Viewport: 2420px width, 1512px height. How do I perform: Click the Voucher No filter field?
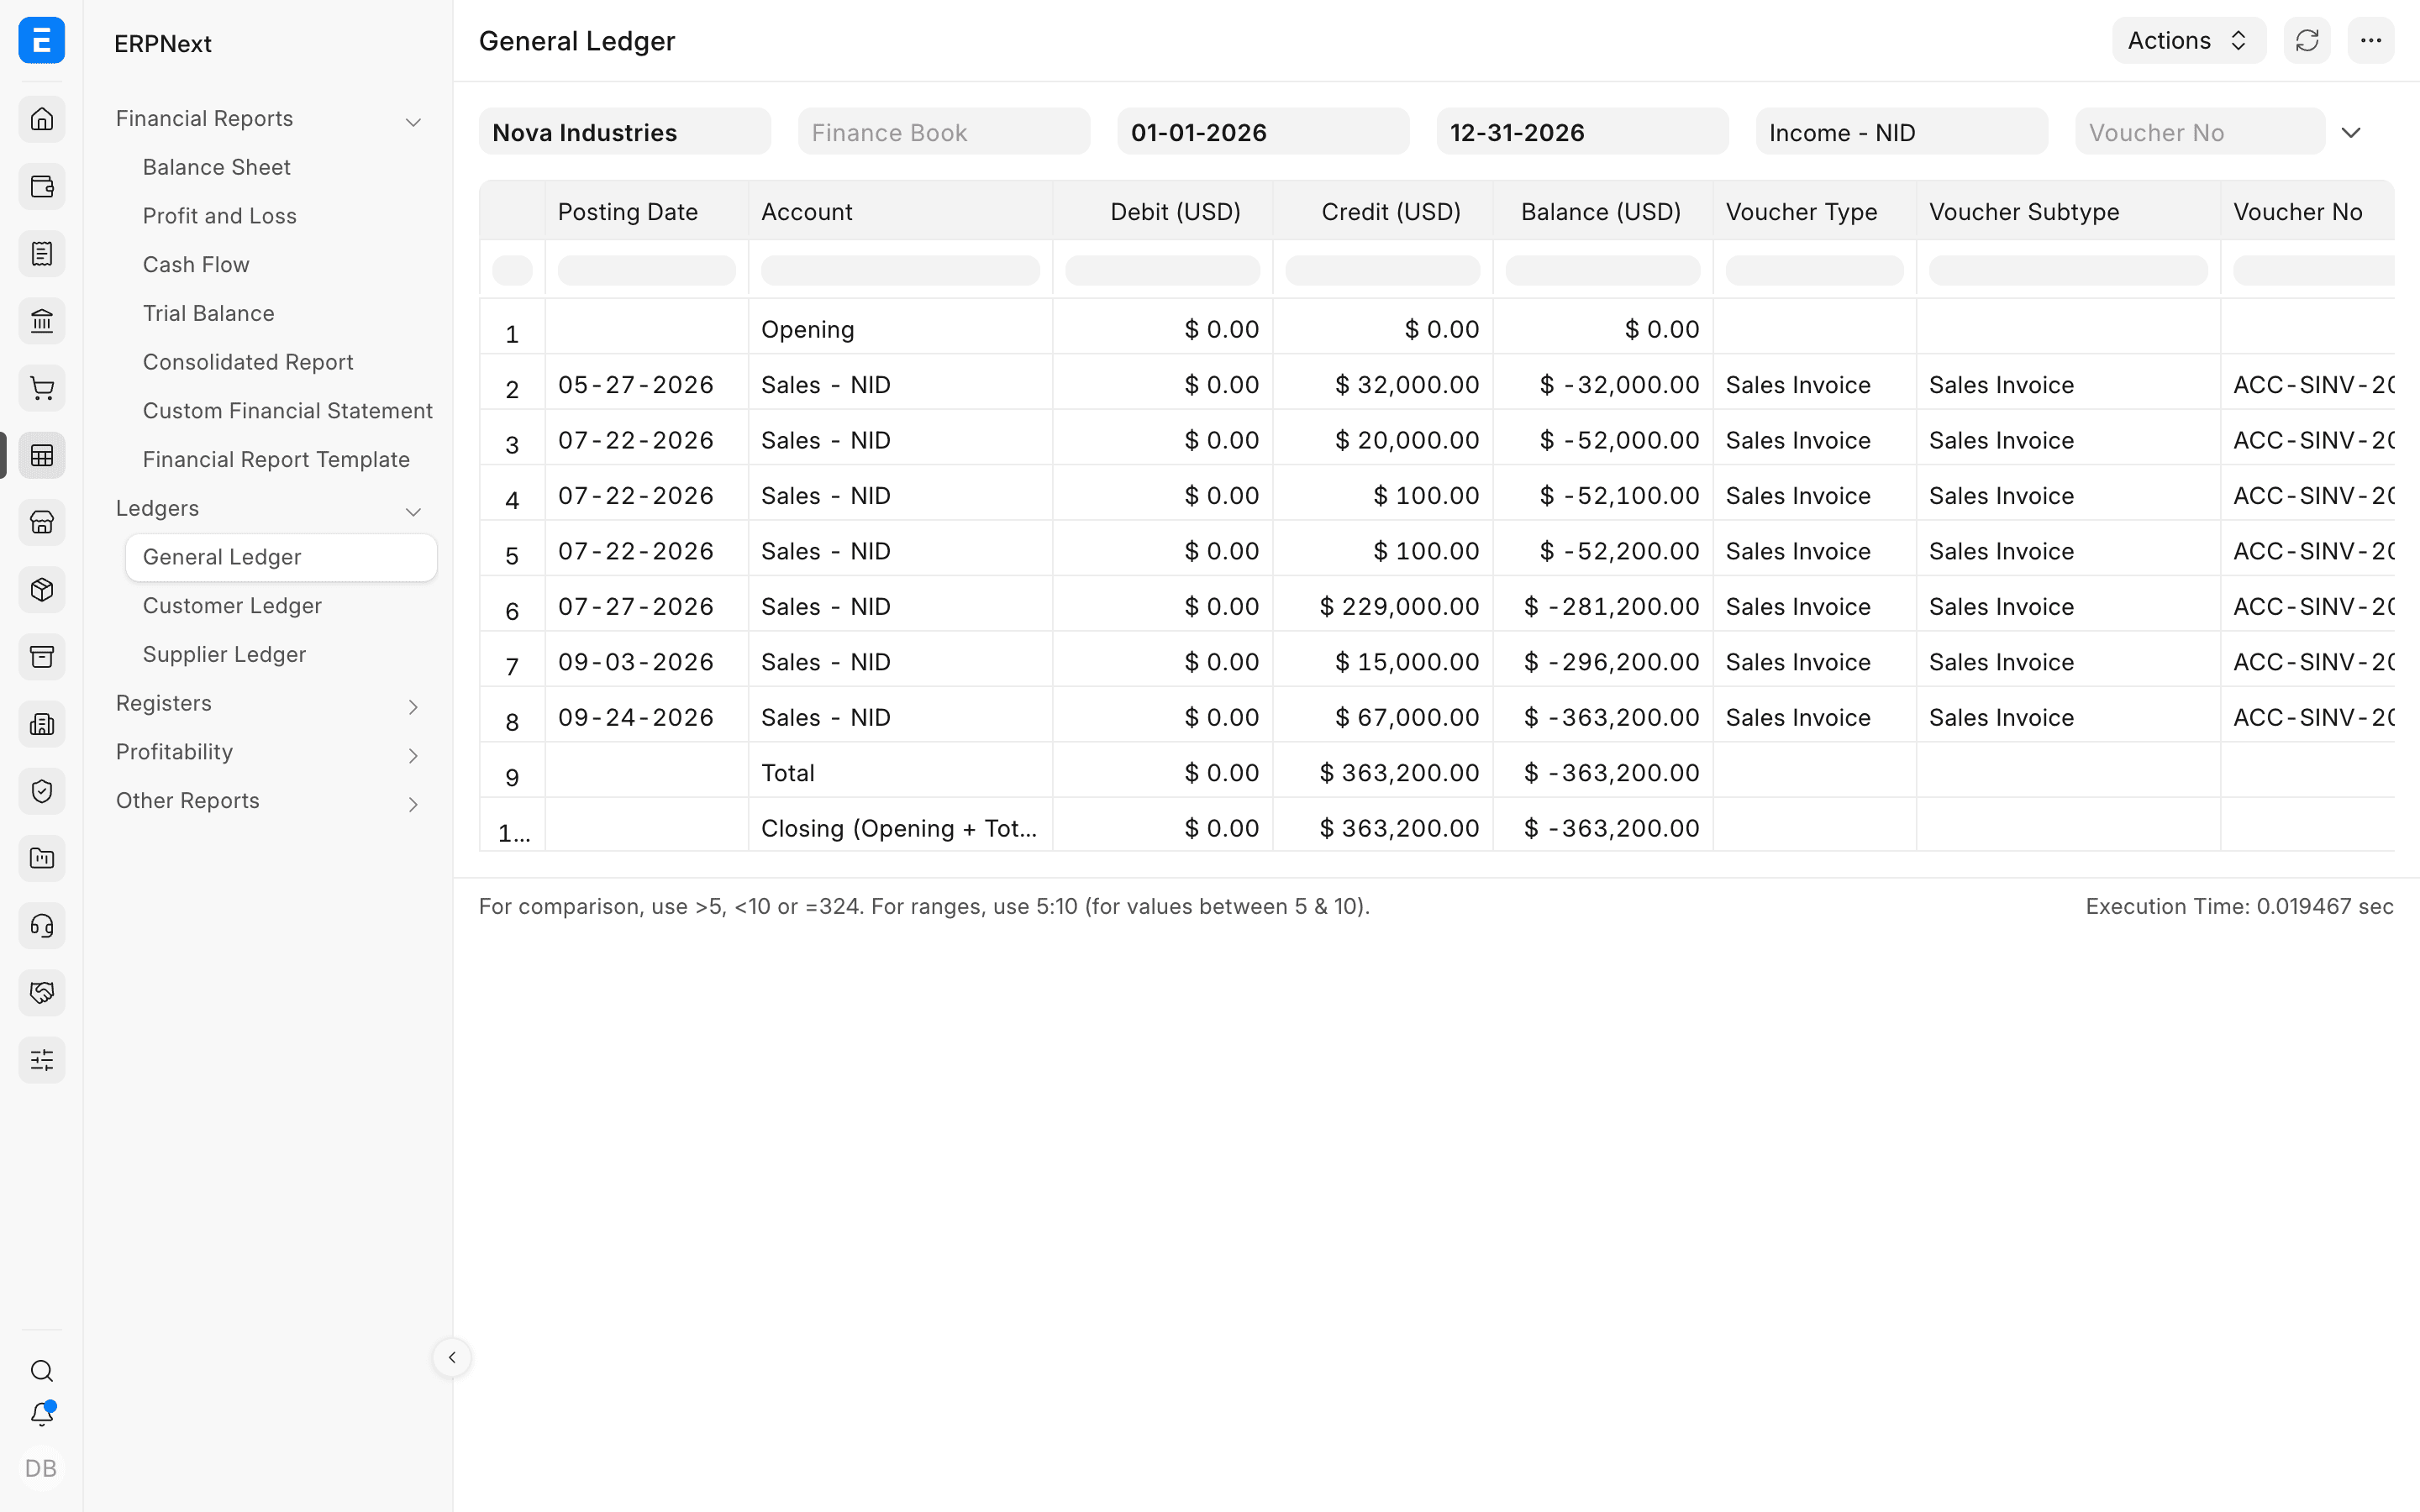2200,132
